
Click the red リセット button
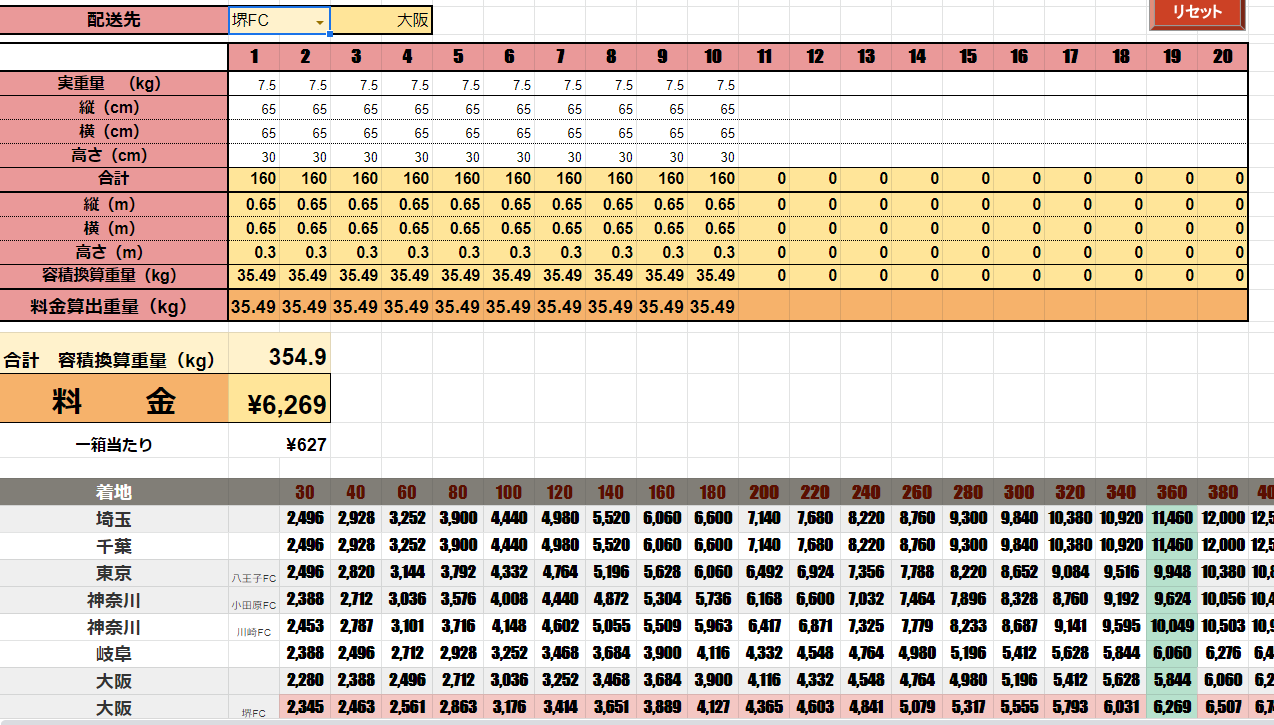click(1197, 13)
